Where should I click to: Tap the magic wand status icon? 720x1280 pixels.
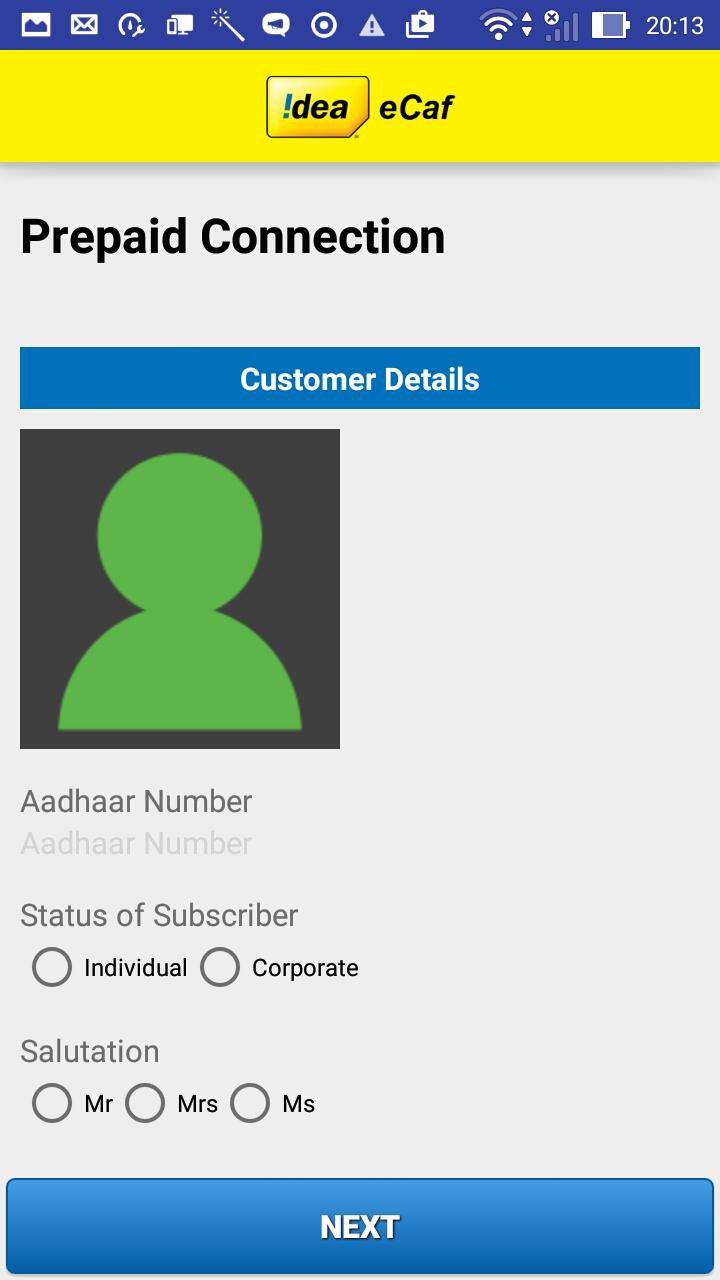[x=228, y=25]
